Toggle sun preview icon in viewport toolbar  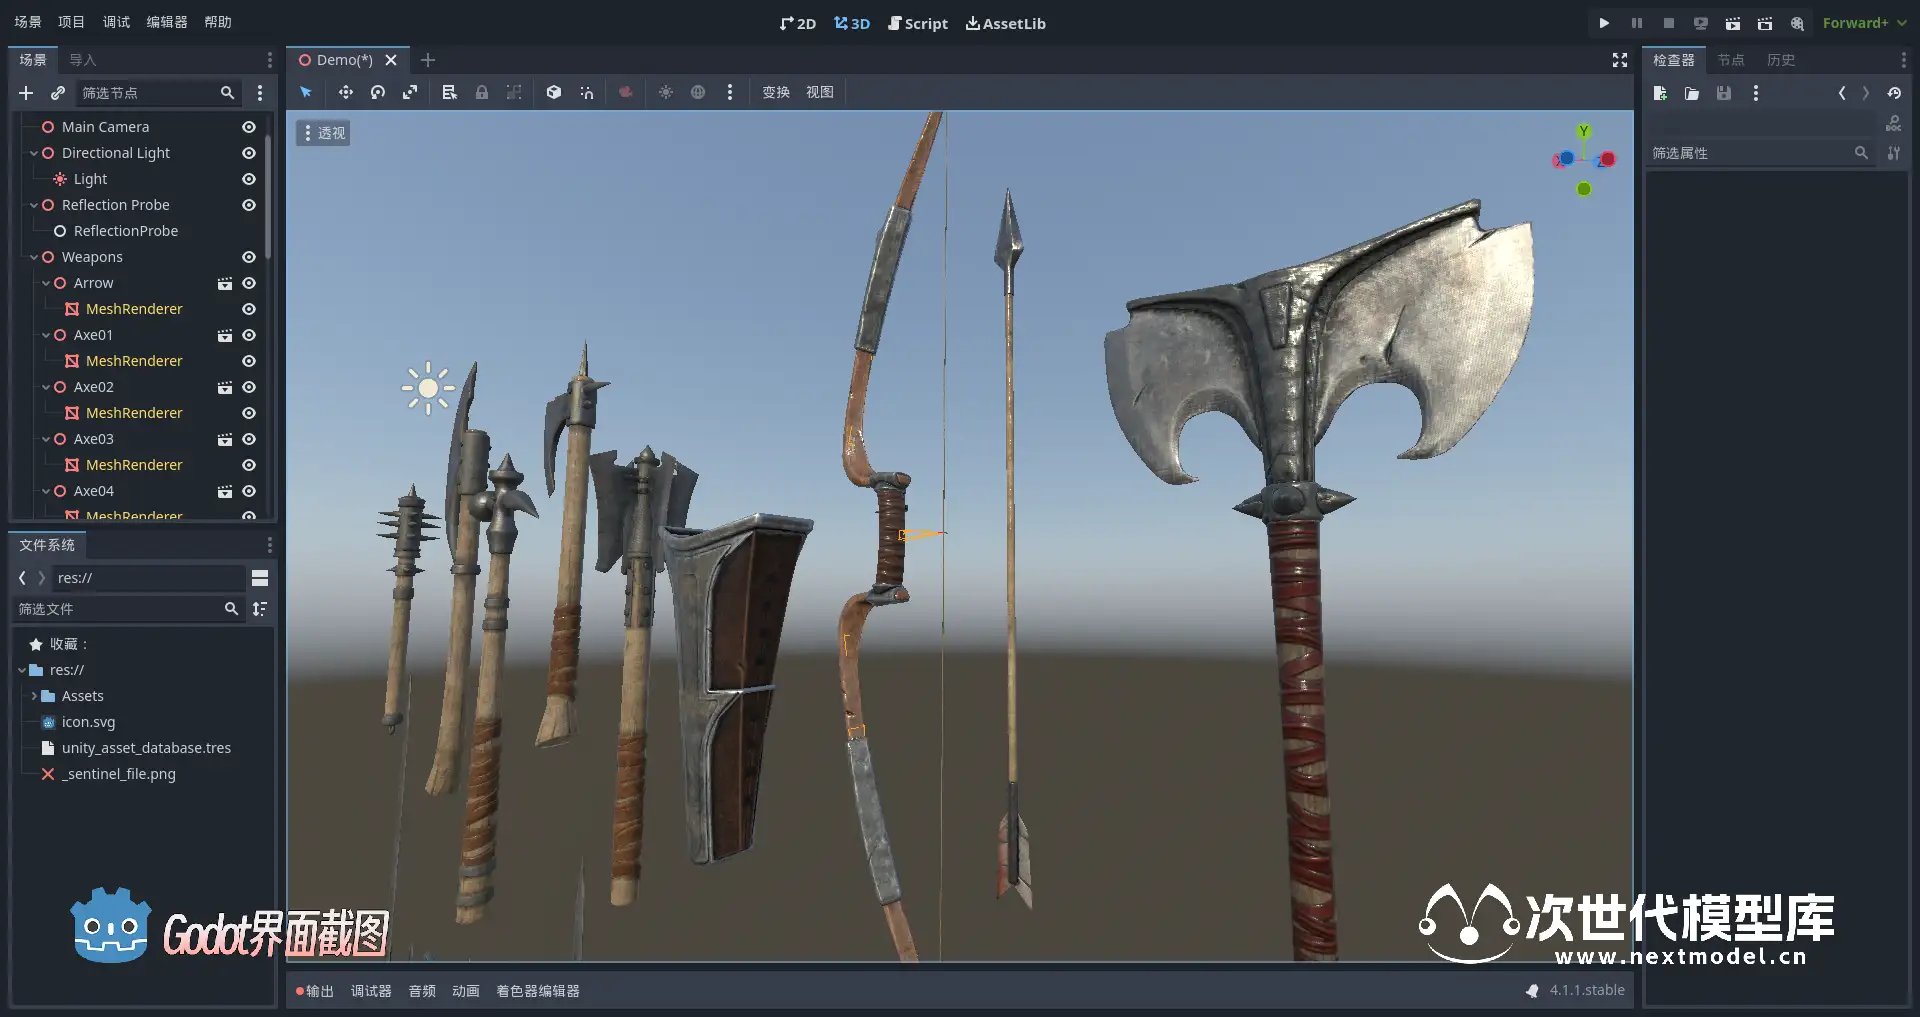click(665, 92)
